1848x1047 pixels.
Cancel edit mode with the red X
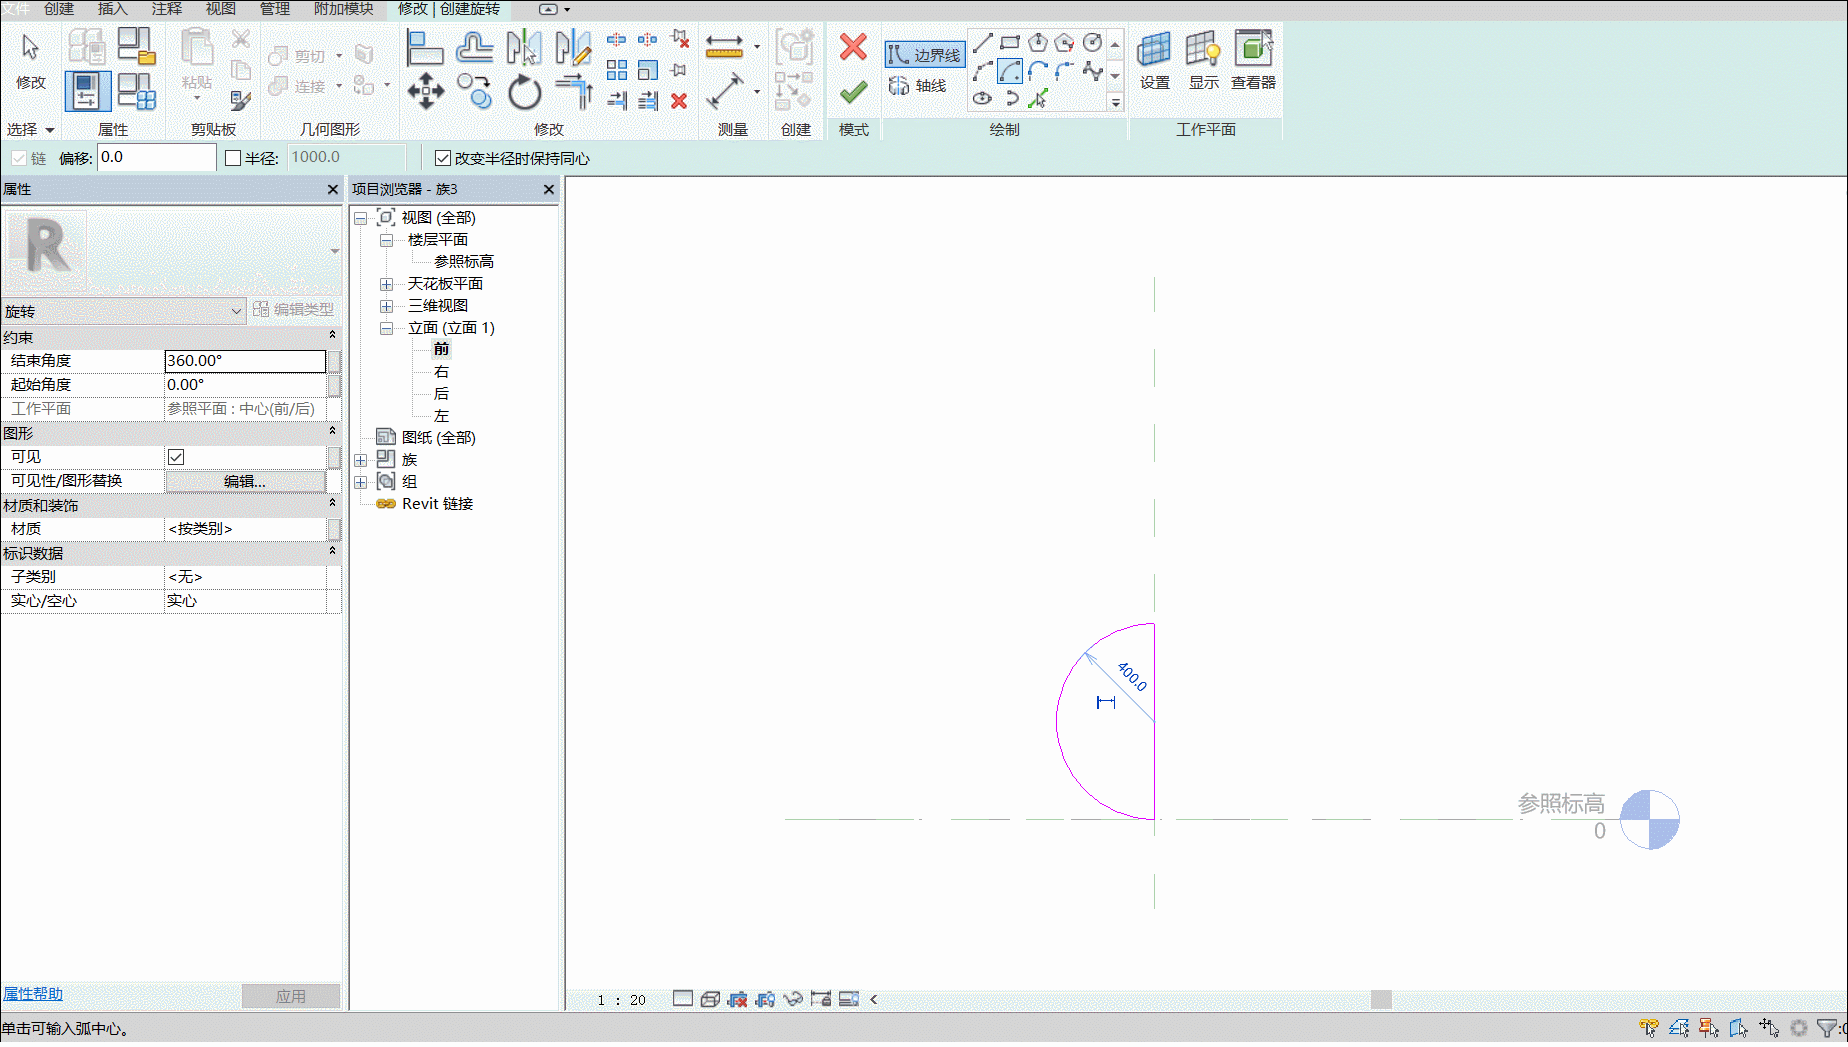coord(852,47)
